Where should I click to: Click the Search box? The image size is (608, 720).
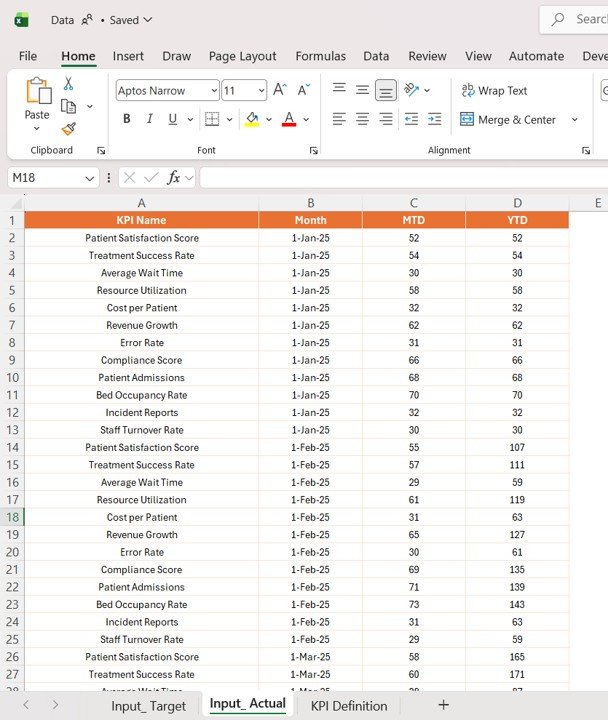(x=574, y=19)
